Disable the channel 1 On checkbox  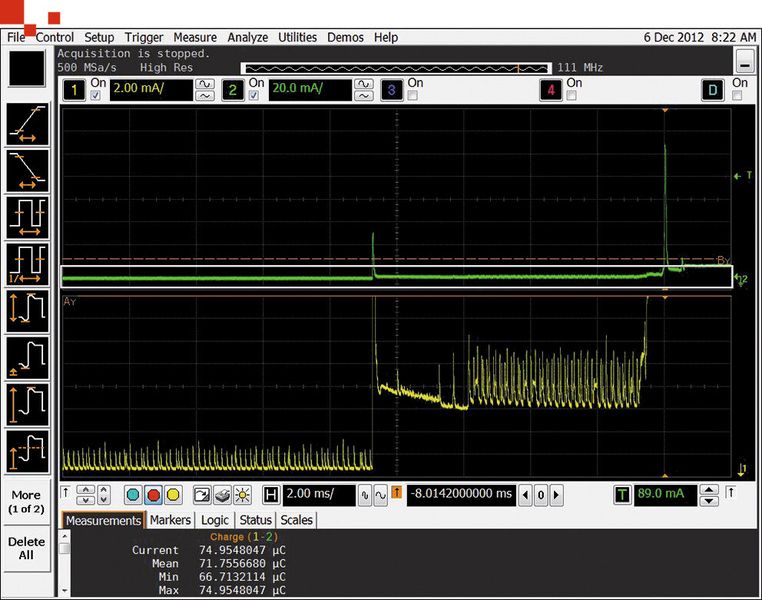96,96
